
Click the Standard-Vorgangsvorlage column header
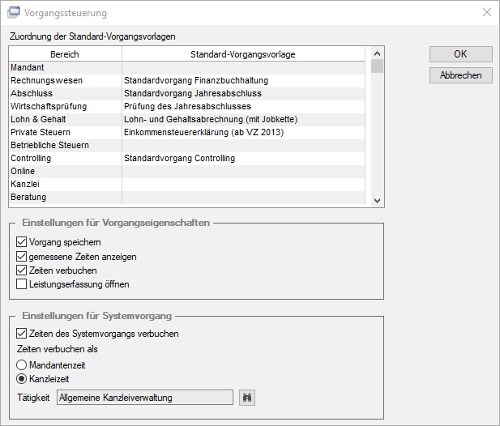point(243,54)
